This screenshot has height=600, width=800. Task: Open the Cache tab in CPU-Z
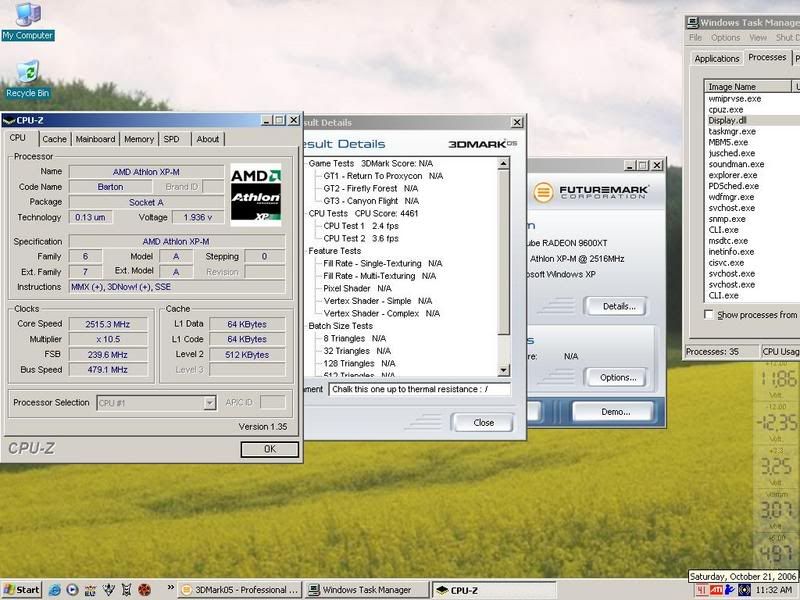click(x=55, y=139)
